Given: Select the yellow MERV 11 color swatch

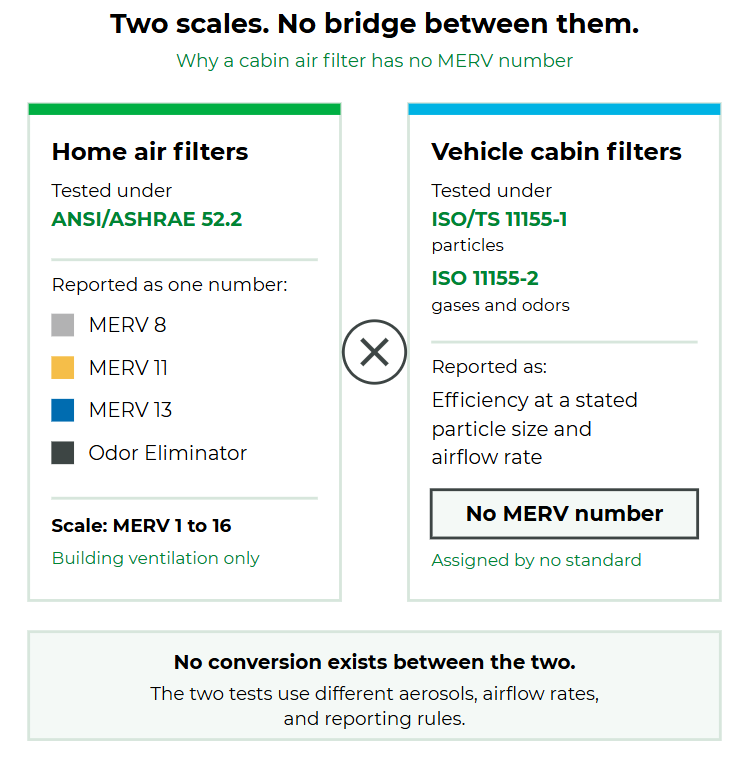Looking at the screenshot, I should [x=63, y=367].
